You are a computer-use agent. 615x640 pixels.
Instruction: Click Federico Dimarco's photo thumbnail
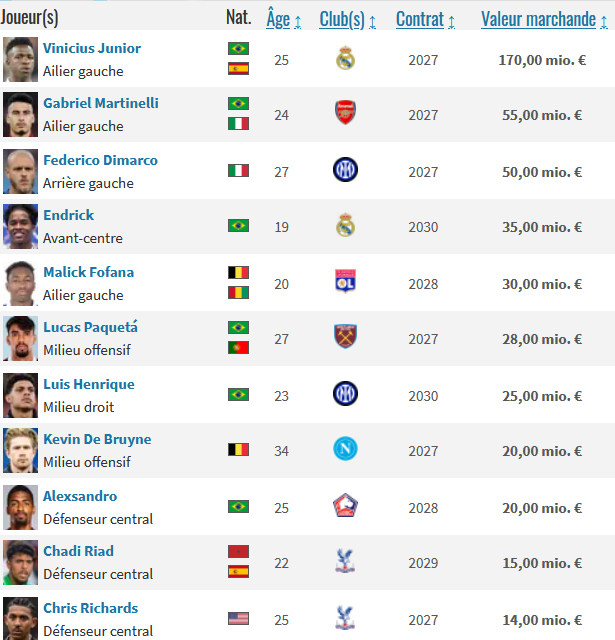pyautogui.click(x=20, y=171)
